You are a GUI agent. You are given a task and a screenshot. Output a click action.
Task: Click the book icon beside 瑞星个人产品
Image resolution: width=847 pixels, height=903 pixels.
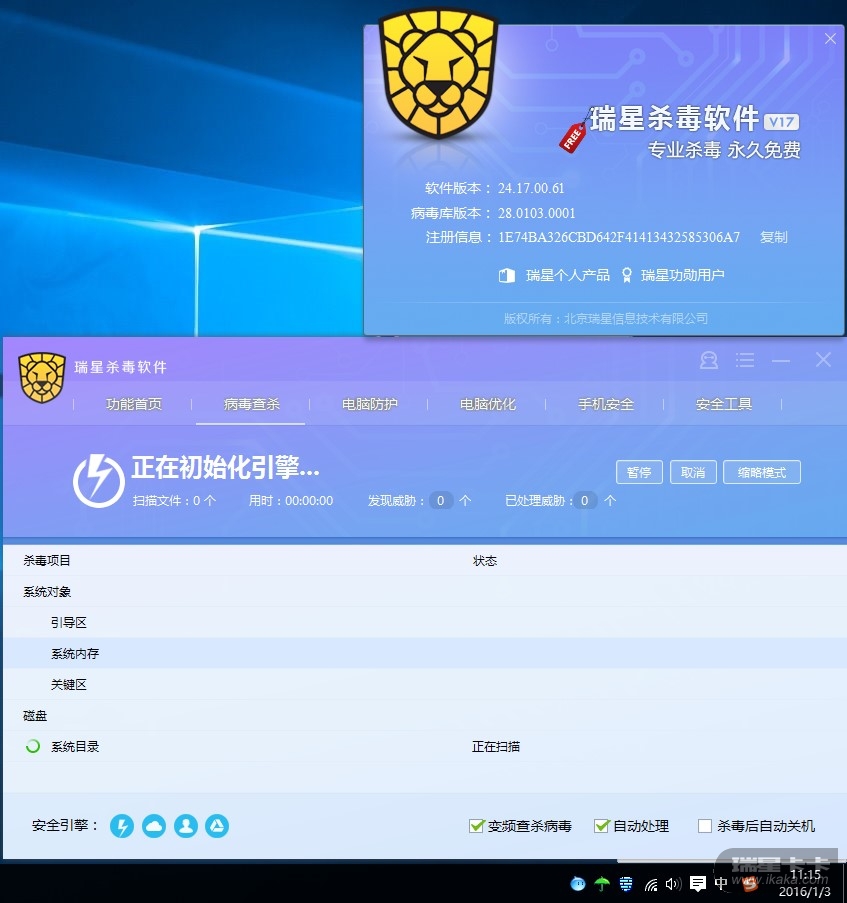point(507,275)
